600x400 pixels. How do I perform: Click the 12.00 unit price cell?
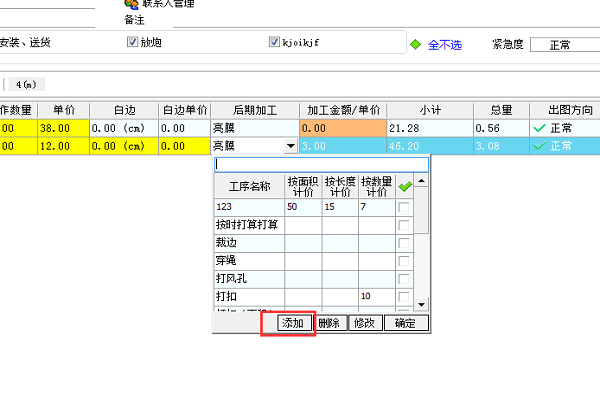pos(64,146)
